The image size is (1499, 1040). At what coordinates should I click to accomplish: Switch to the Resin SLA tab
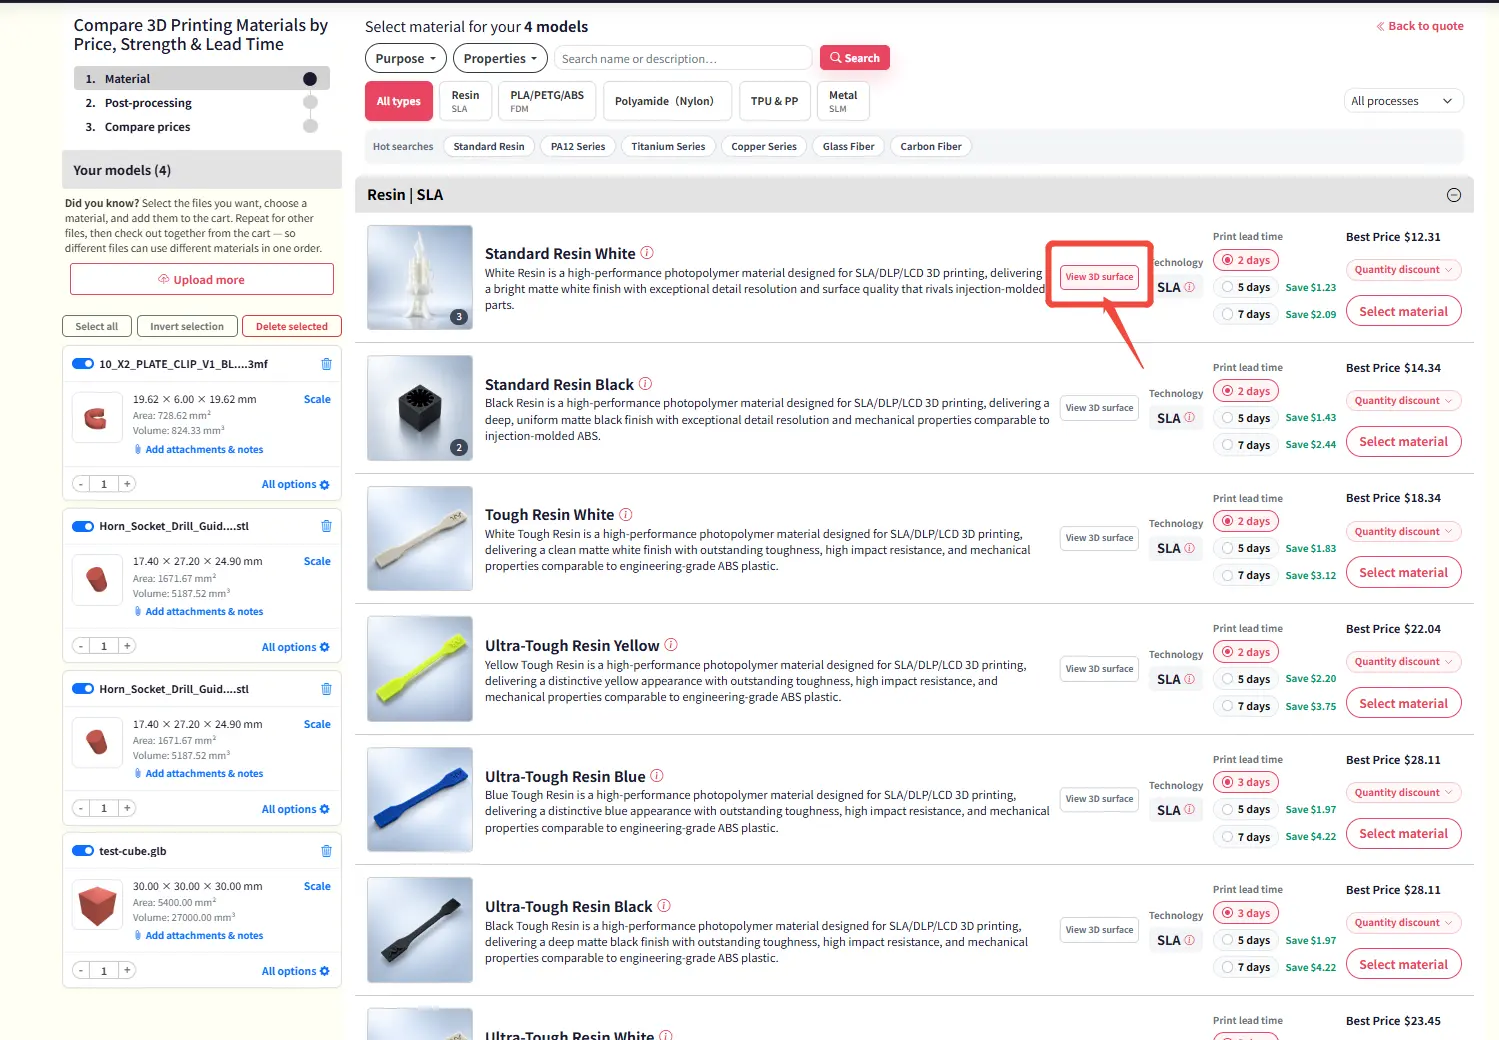coord(465,101)
